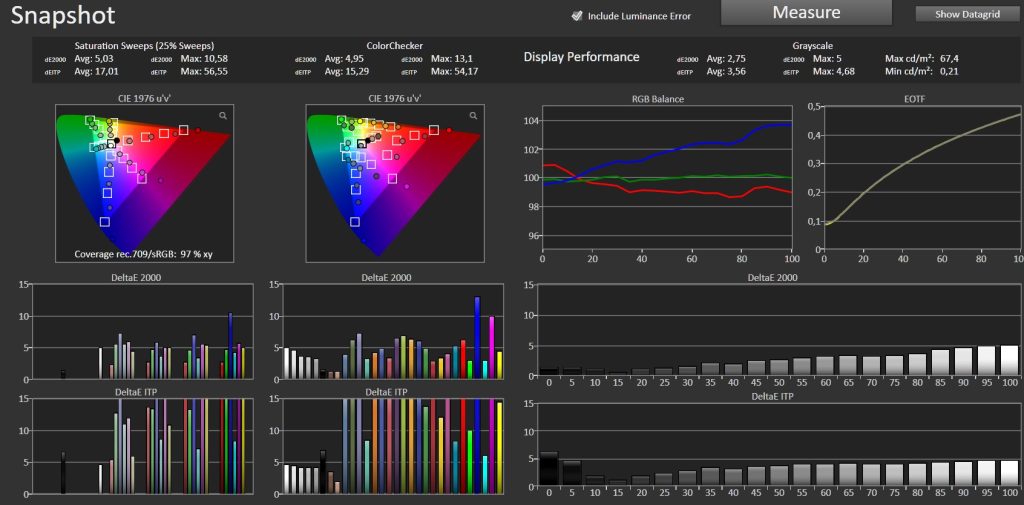Click the red line in RGB Balance graph

point(700,192)
